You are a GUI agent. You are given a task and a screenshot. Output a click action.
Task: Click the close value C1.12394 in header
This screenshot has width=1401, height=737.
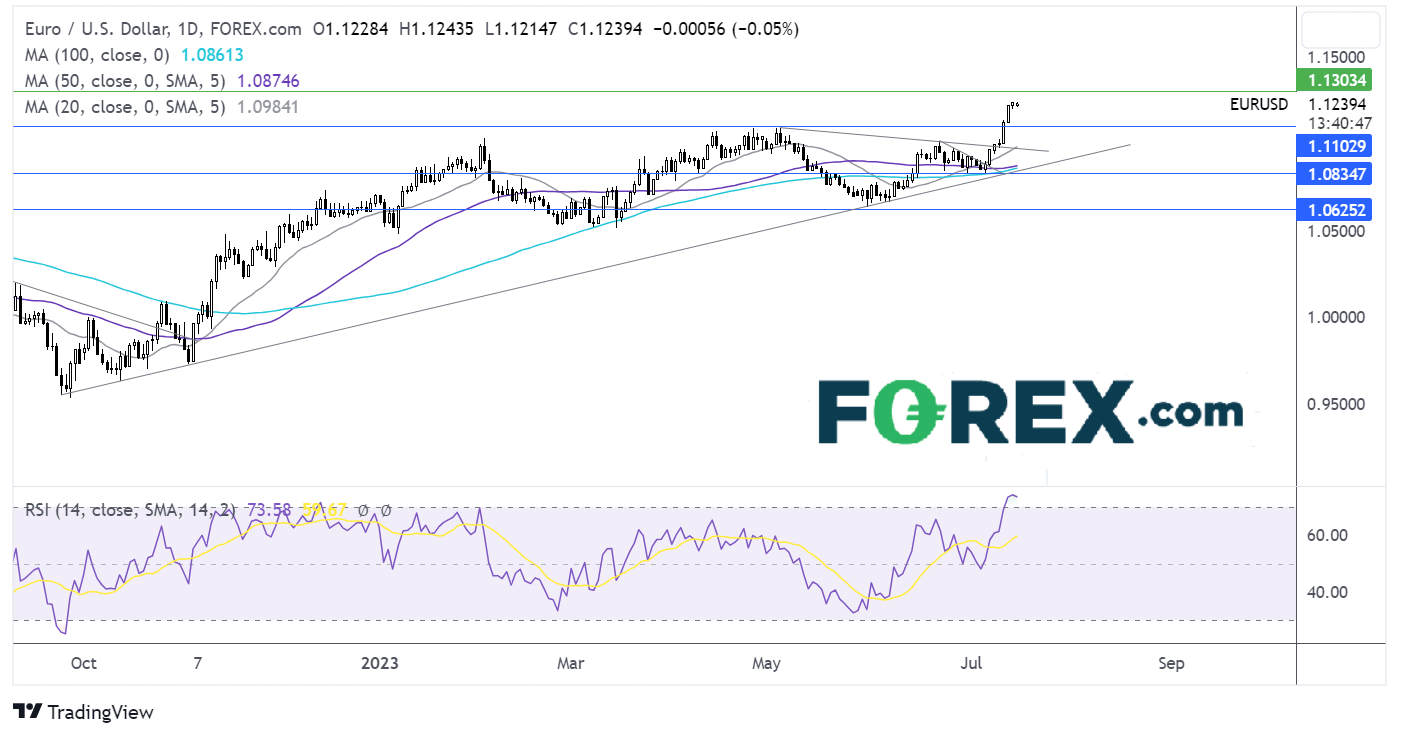[604, 29]
